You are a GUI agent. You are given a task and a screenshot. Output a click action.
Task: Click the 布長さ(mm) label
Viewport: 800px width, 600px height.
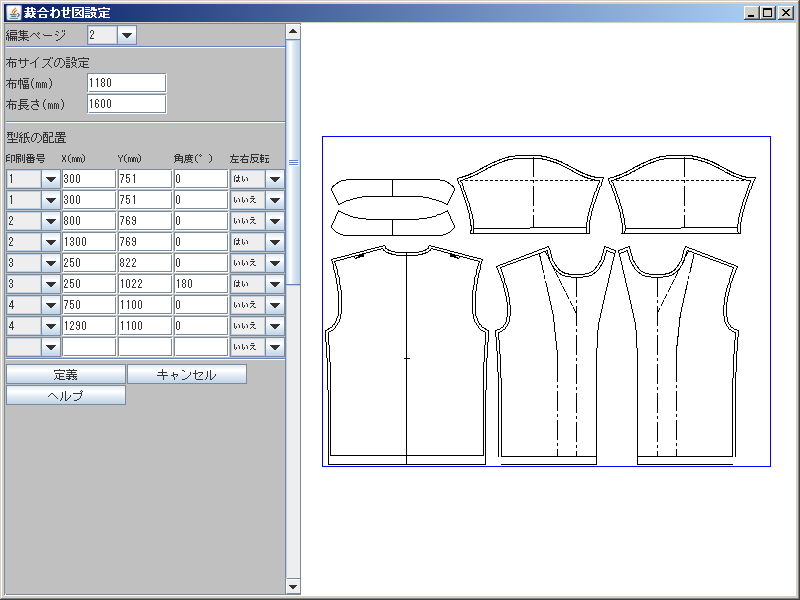click(35, 105)
